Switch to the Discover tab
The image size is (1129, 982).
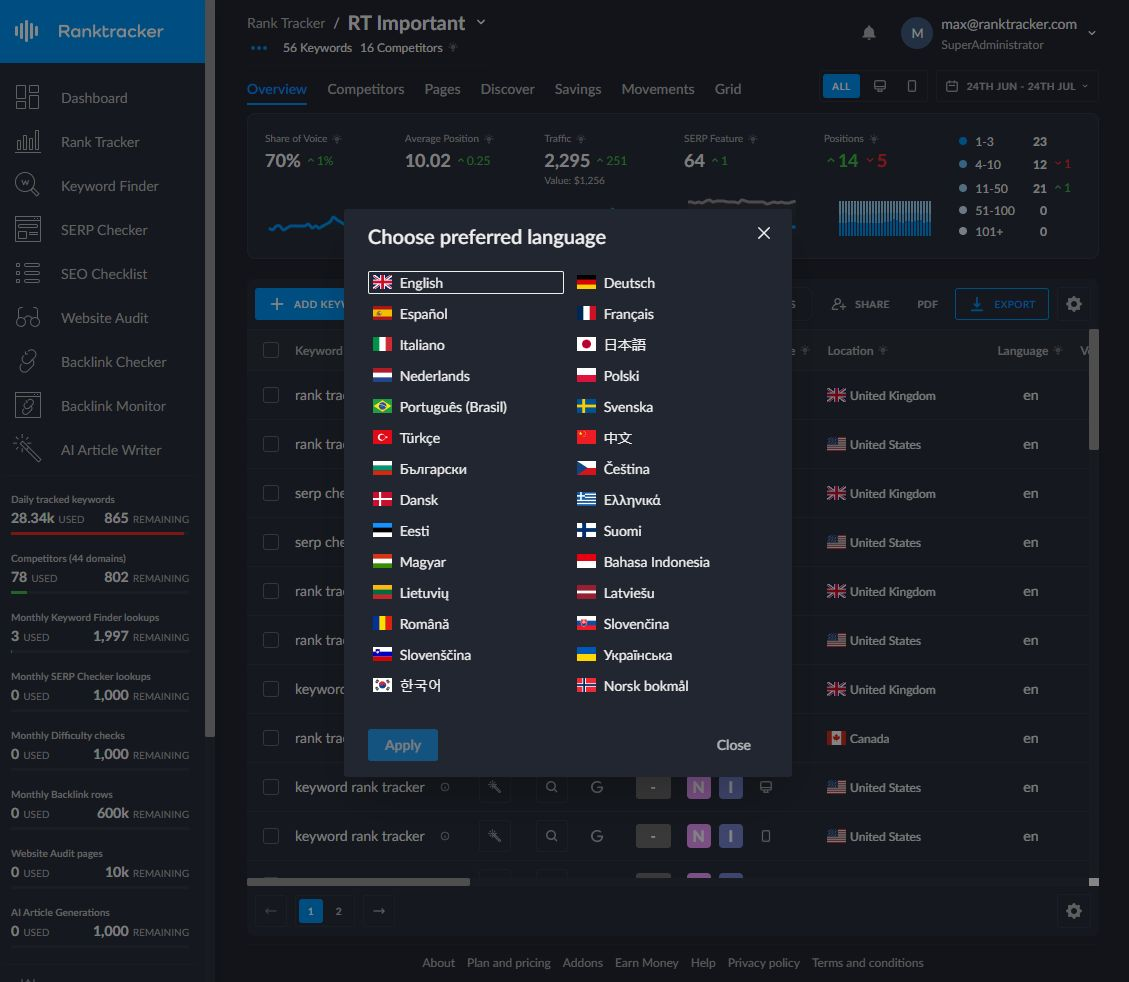508,89
